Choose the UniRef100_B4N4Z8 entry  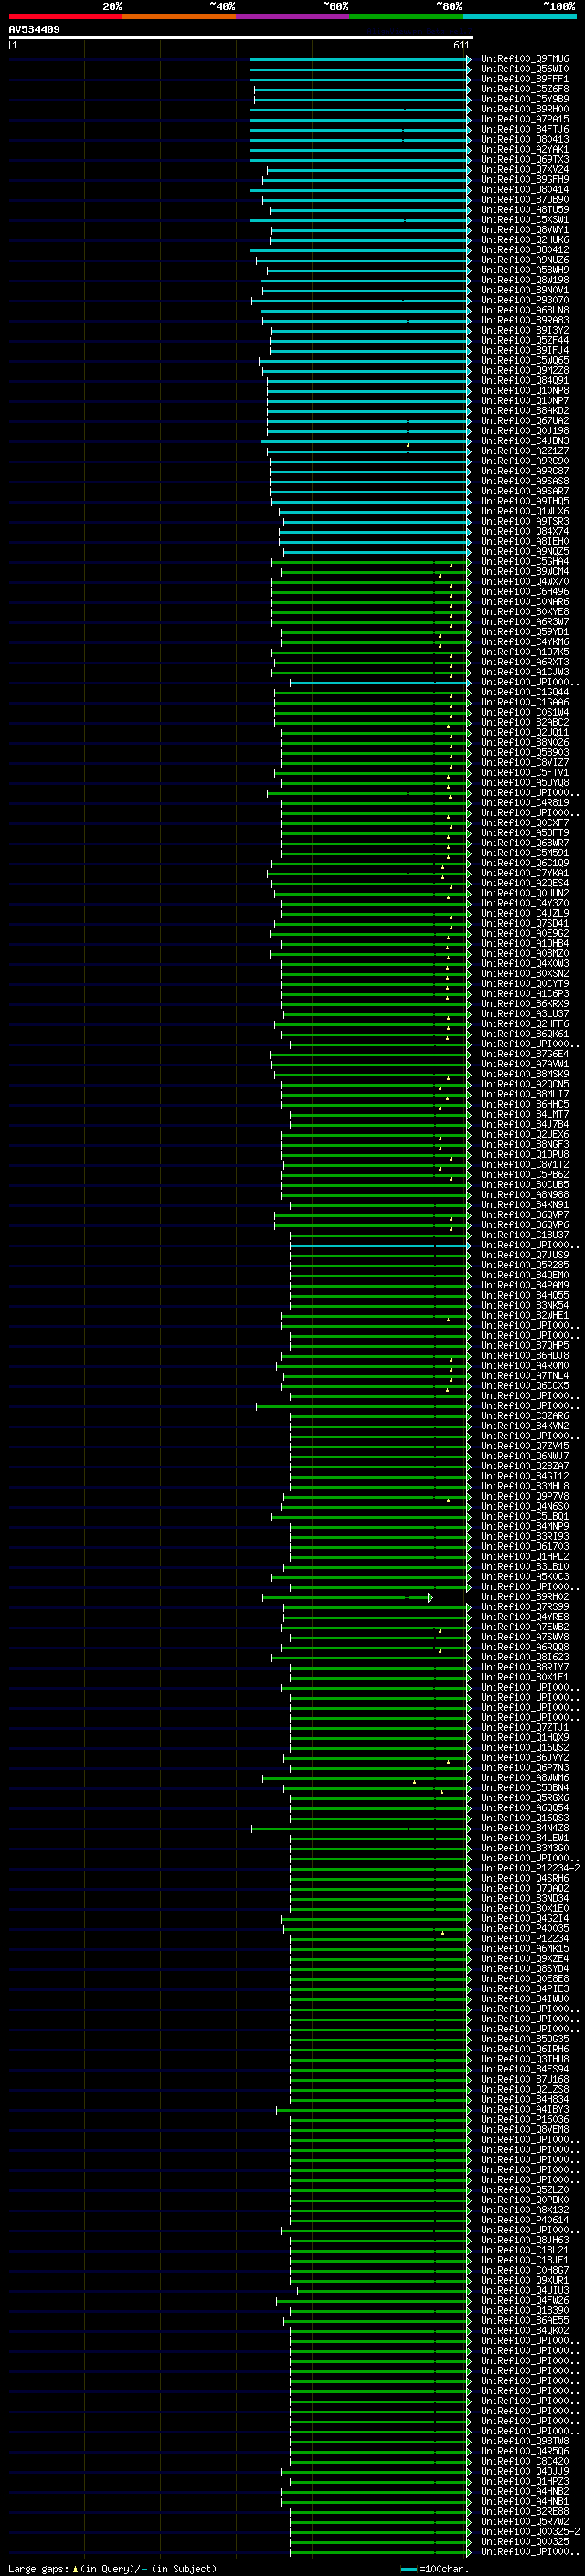pos(525,1828)
